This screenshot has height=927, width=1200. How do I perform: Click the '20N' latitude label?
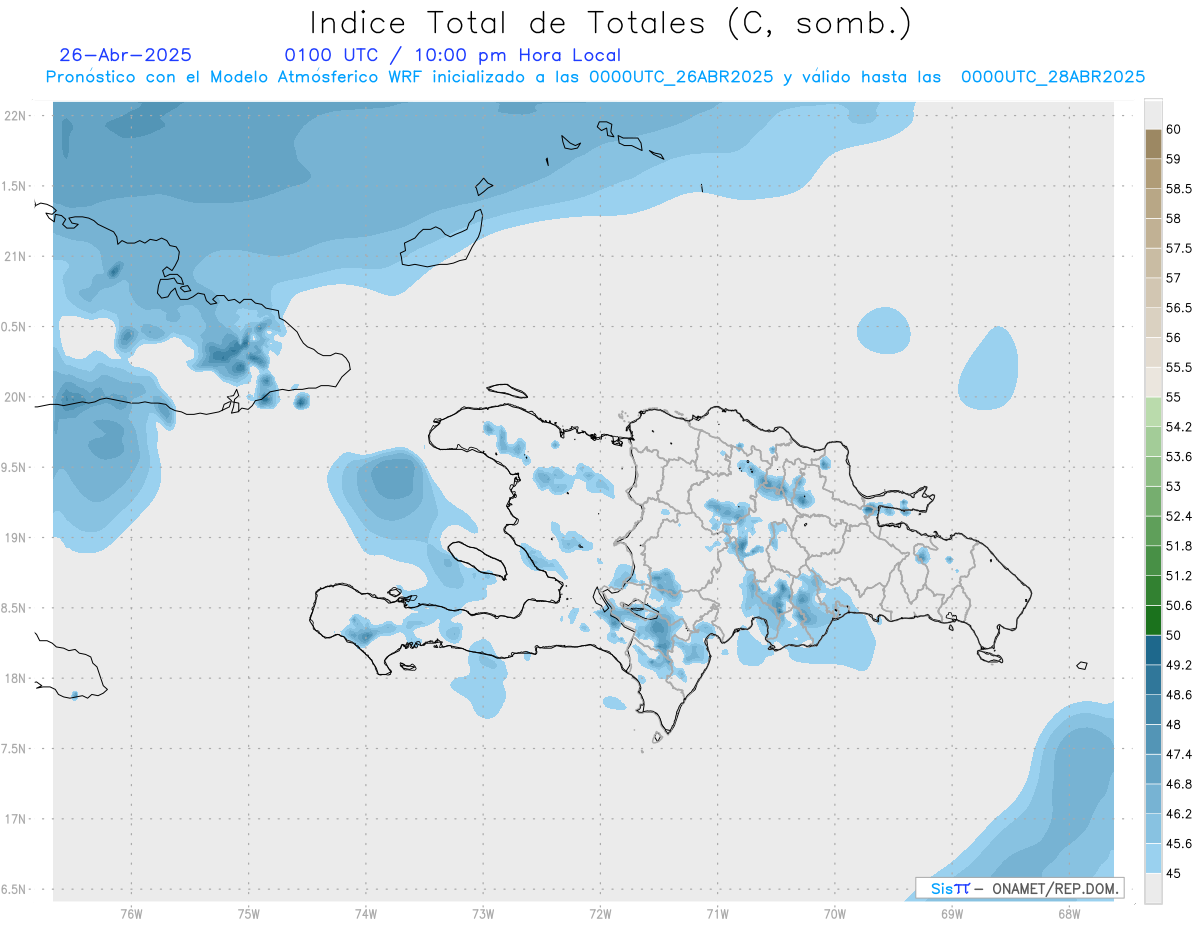(x=17, y=397)
